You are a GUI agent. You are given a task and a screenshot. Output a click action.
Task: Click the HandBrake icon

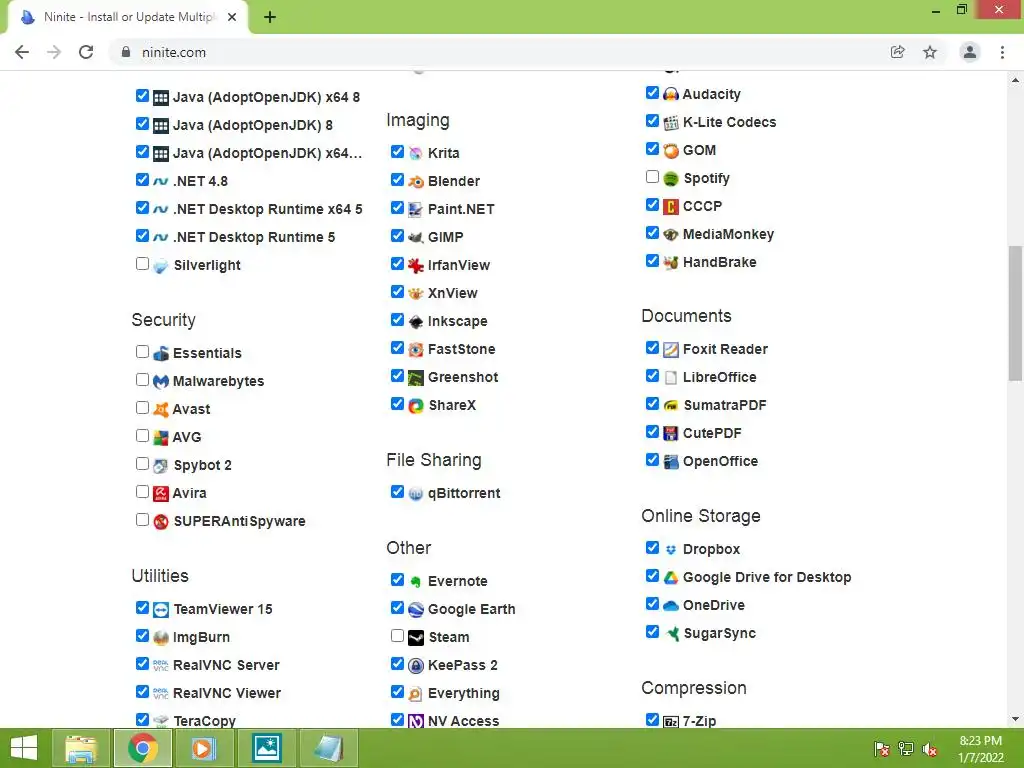pos(671,263)
